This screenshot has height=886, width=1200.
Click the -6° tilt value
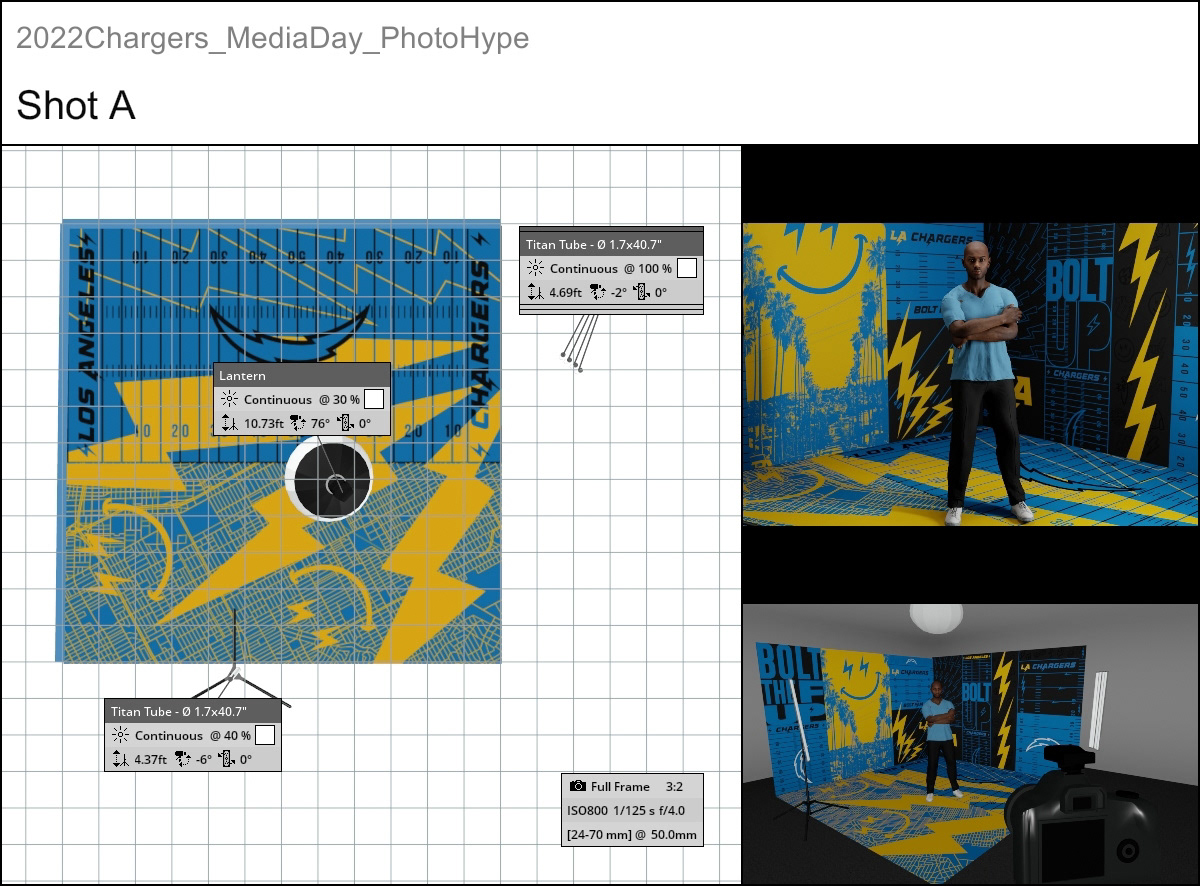click(x=204, y=760)
